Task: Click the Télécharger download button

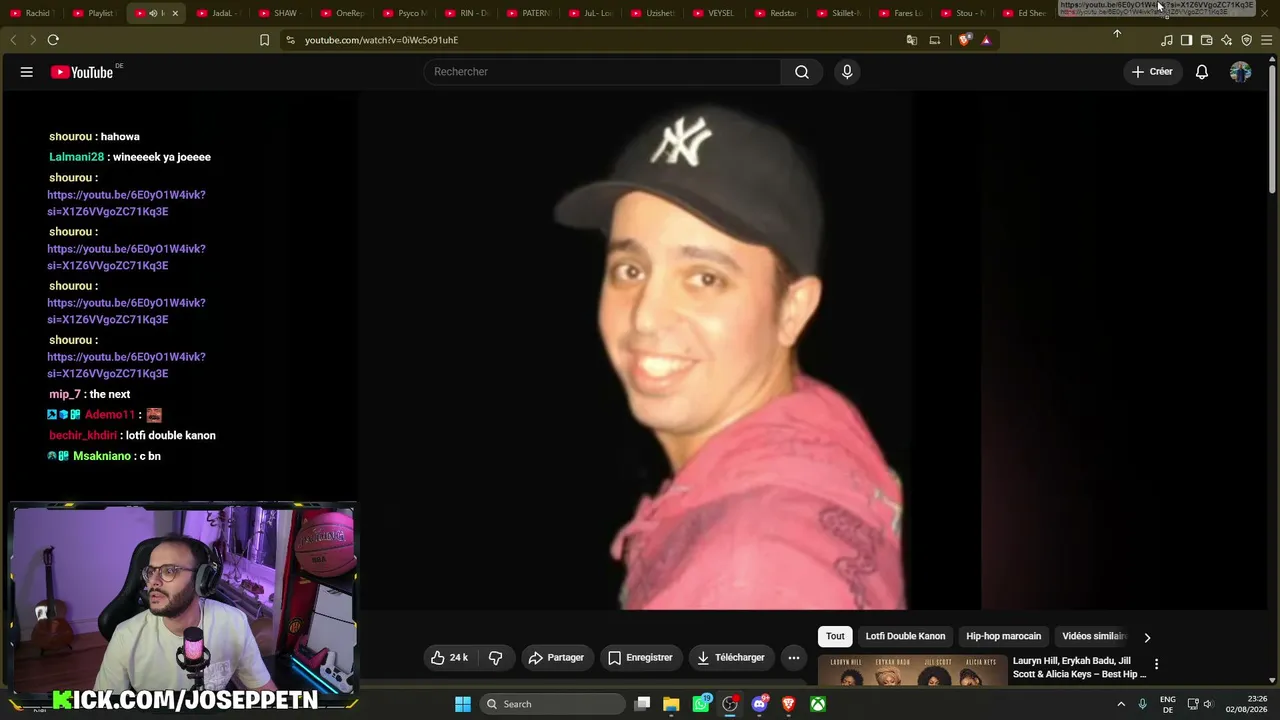Action: pos(731,658)
